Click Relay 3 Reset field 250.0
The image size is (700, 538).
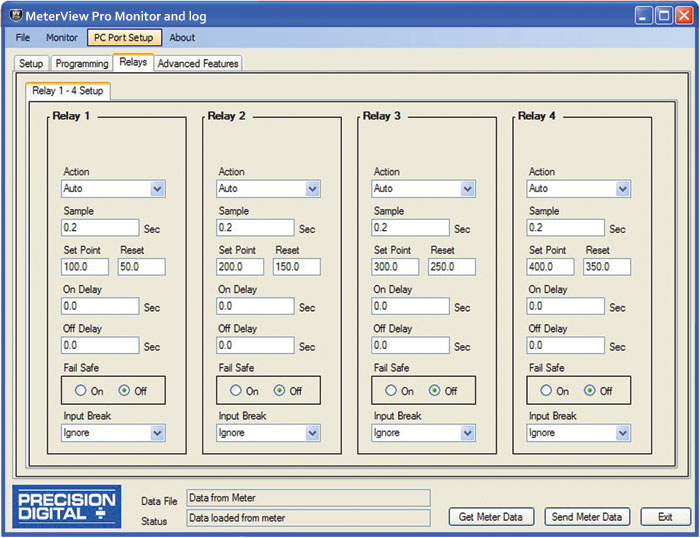(x=452, y=267)
